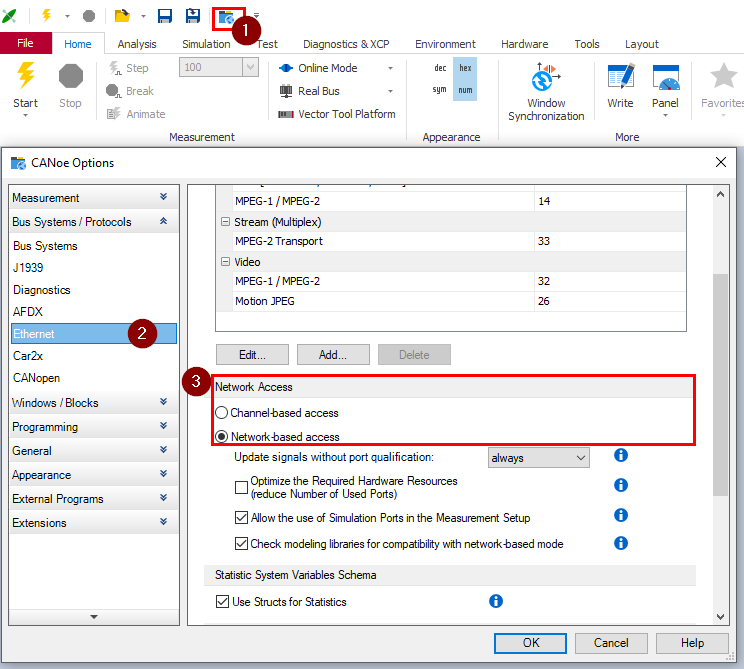The image size is (744, 669).
Task: Open CANoe Options from quick access toolbar
Action: (x=228, y=16)
